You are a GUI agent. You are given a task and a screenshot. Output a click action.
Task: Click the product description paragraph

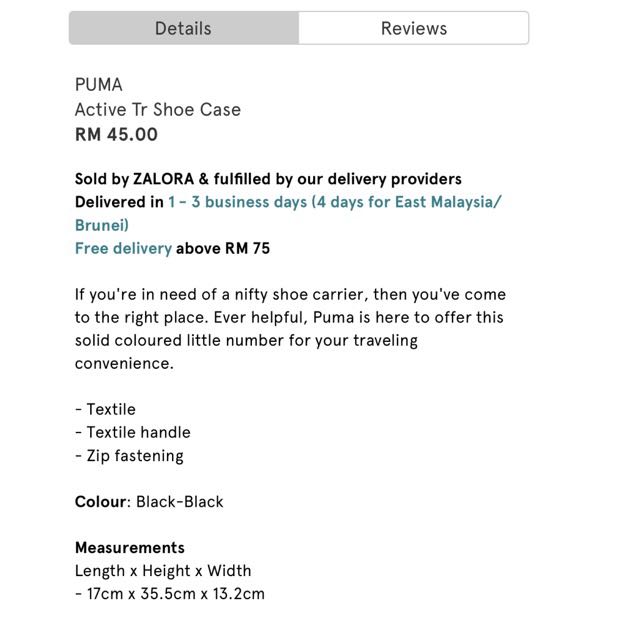tap(290, 329)
